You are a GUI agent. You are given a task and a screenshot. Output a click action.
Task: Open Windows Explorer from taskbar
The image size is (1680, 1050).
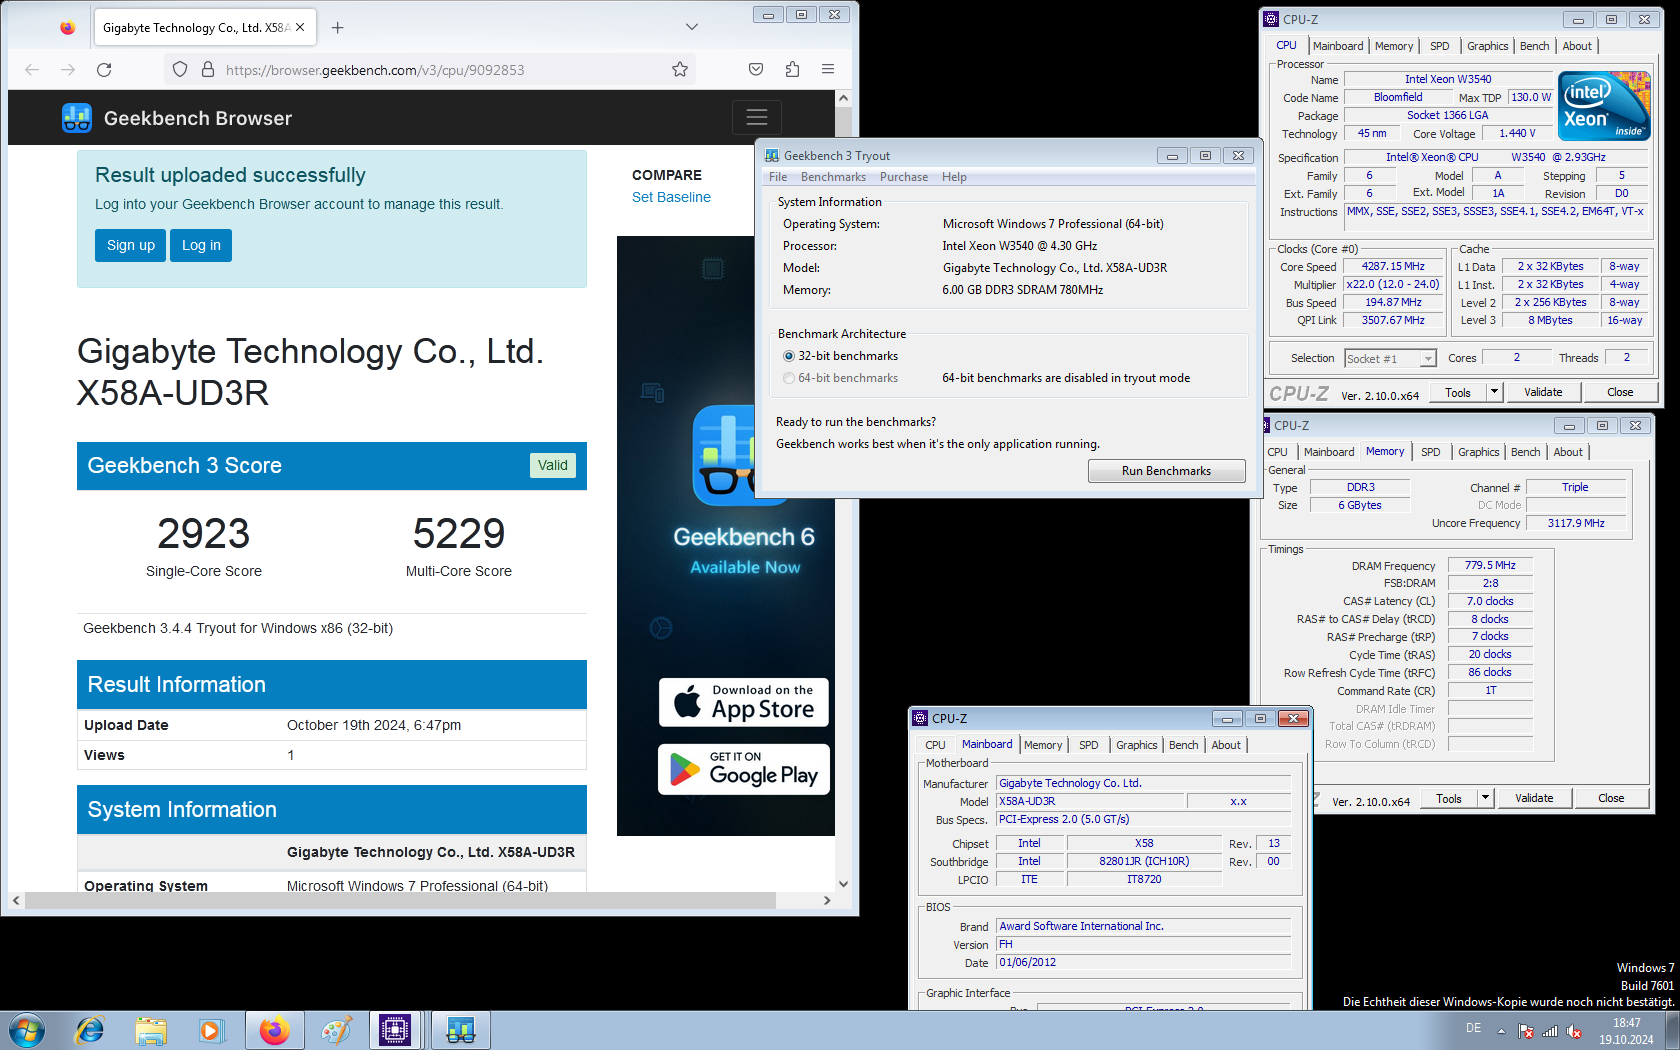coord(151,1030)
